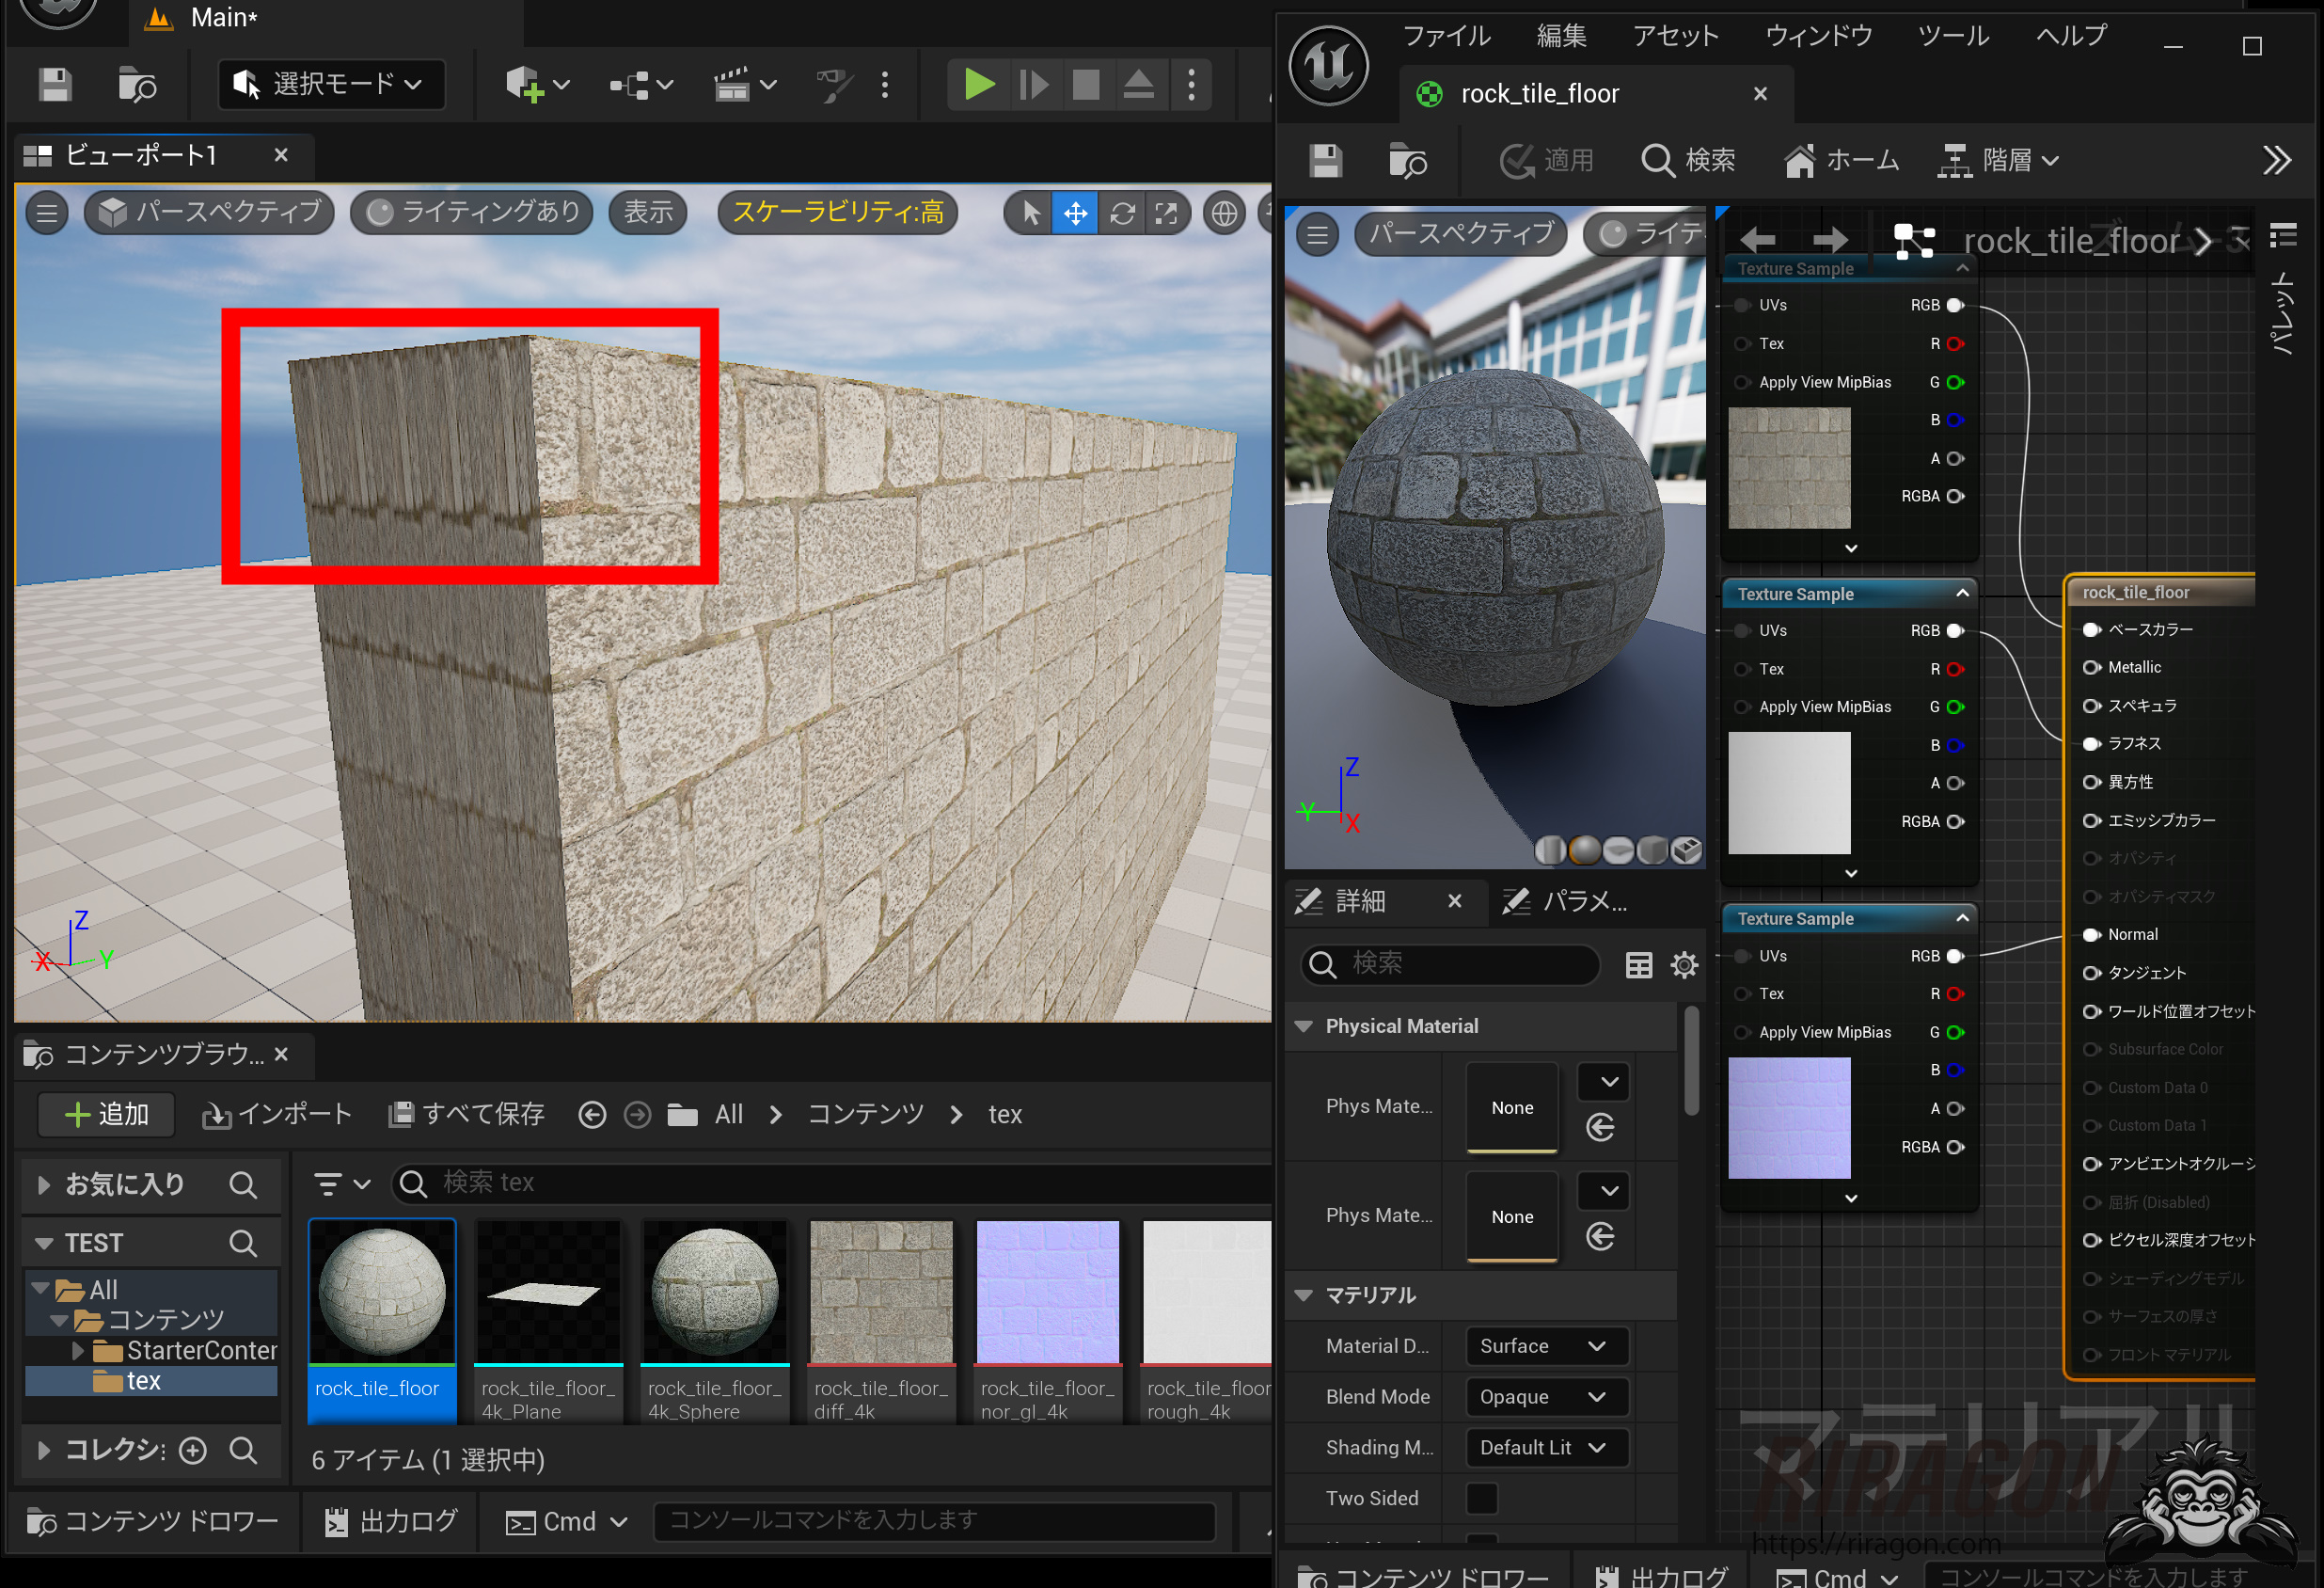Click the add actor cube icon
Viewport: 2324px width, 1588px height.
pyautogui.click(x=524, y=85)
